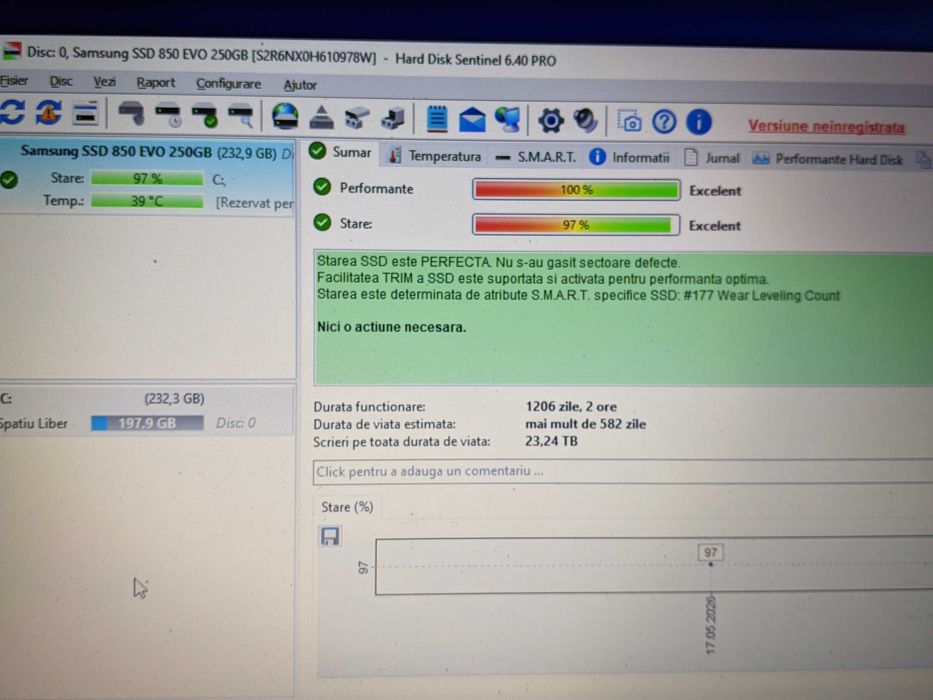Open the Fisier menu
This screenshot has width=933, height=700.
coord(14,80)
